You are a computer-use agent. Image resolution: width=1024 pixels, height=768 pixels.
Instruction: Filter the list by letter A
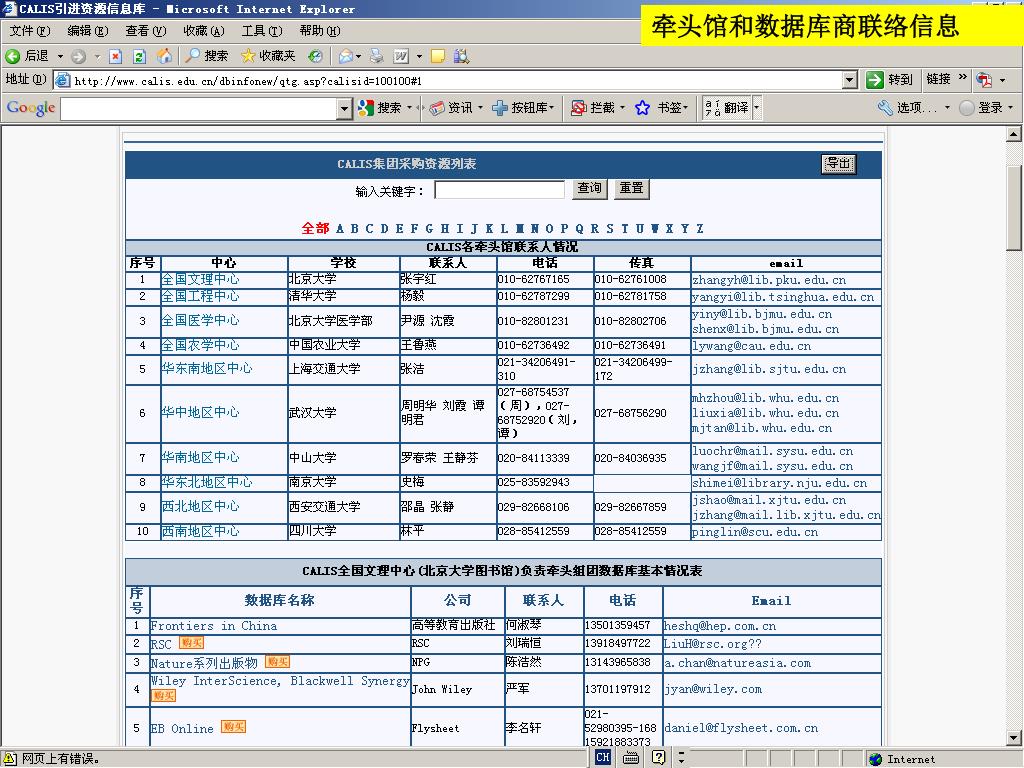point(340,229)
